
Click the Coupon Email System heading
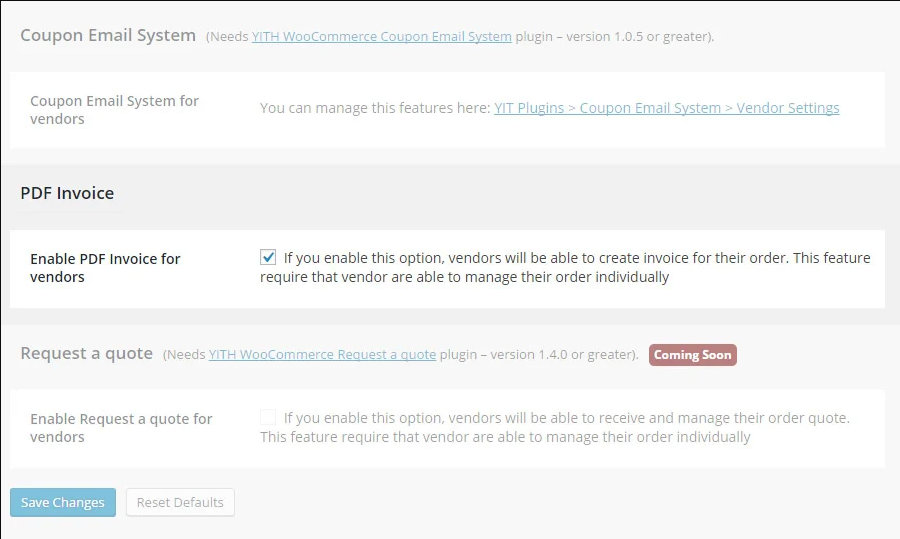pyautogui.click(x=108, y=36)
